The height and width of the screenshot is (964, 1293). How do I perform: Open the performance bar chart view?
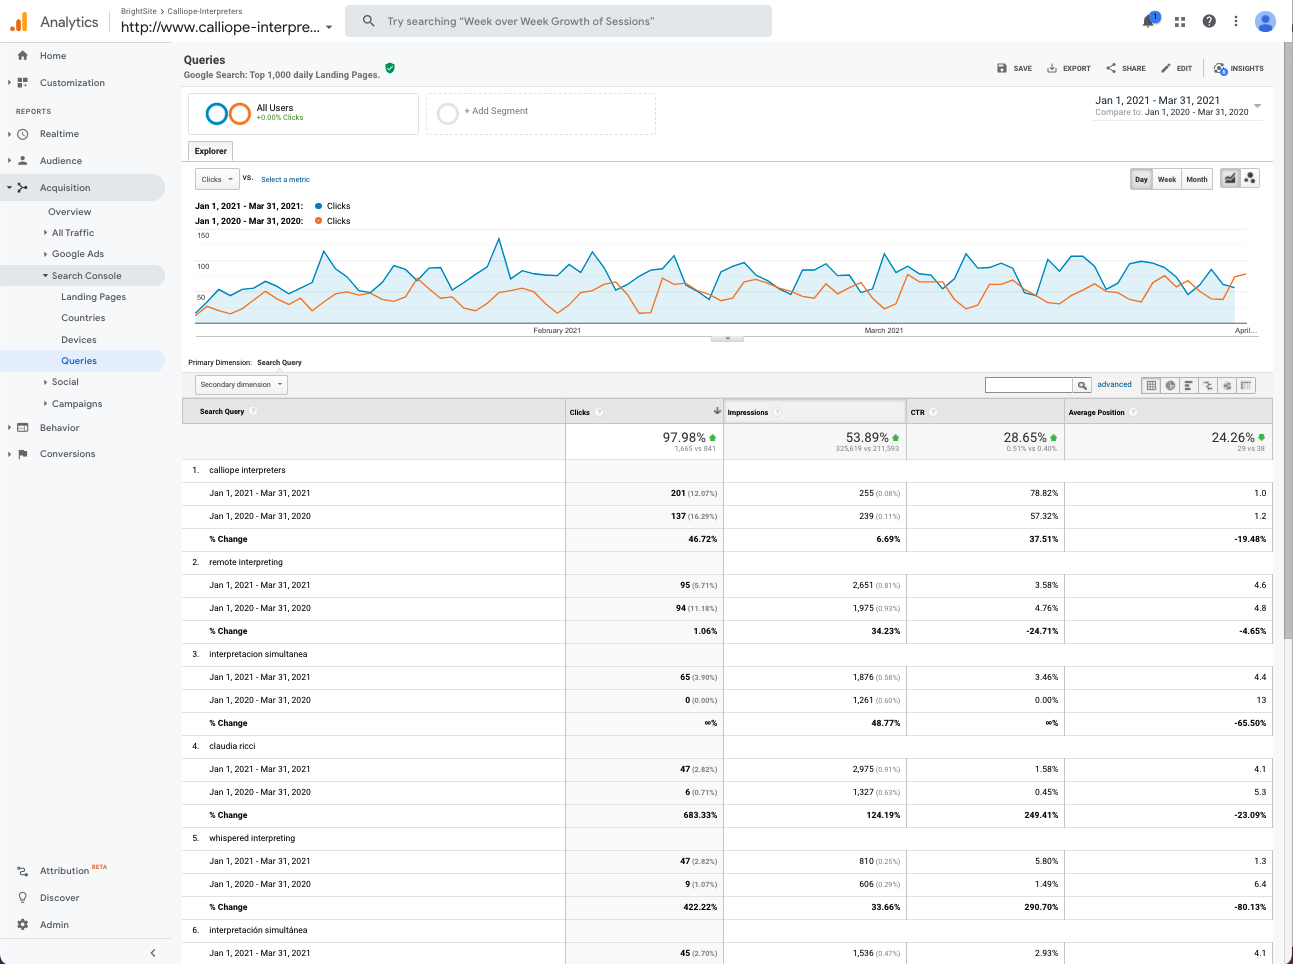1189,384
